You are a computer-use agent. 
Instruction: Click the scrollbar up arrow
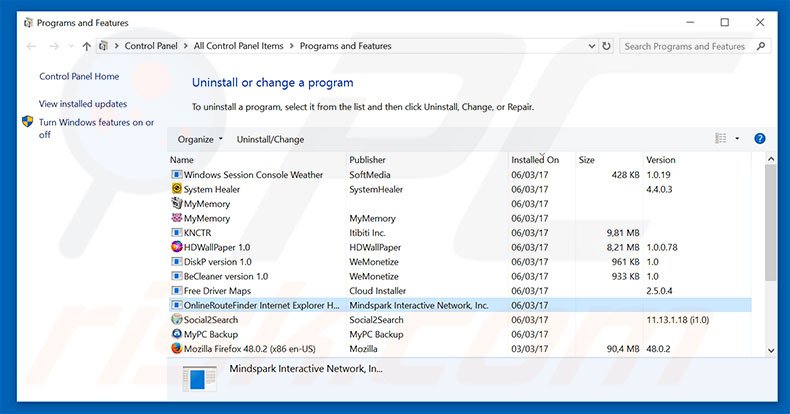[771, 159]
